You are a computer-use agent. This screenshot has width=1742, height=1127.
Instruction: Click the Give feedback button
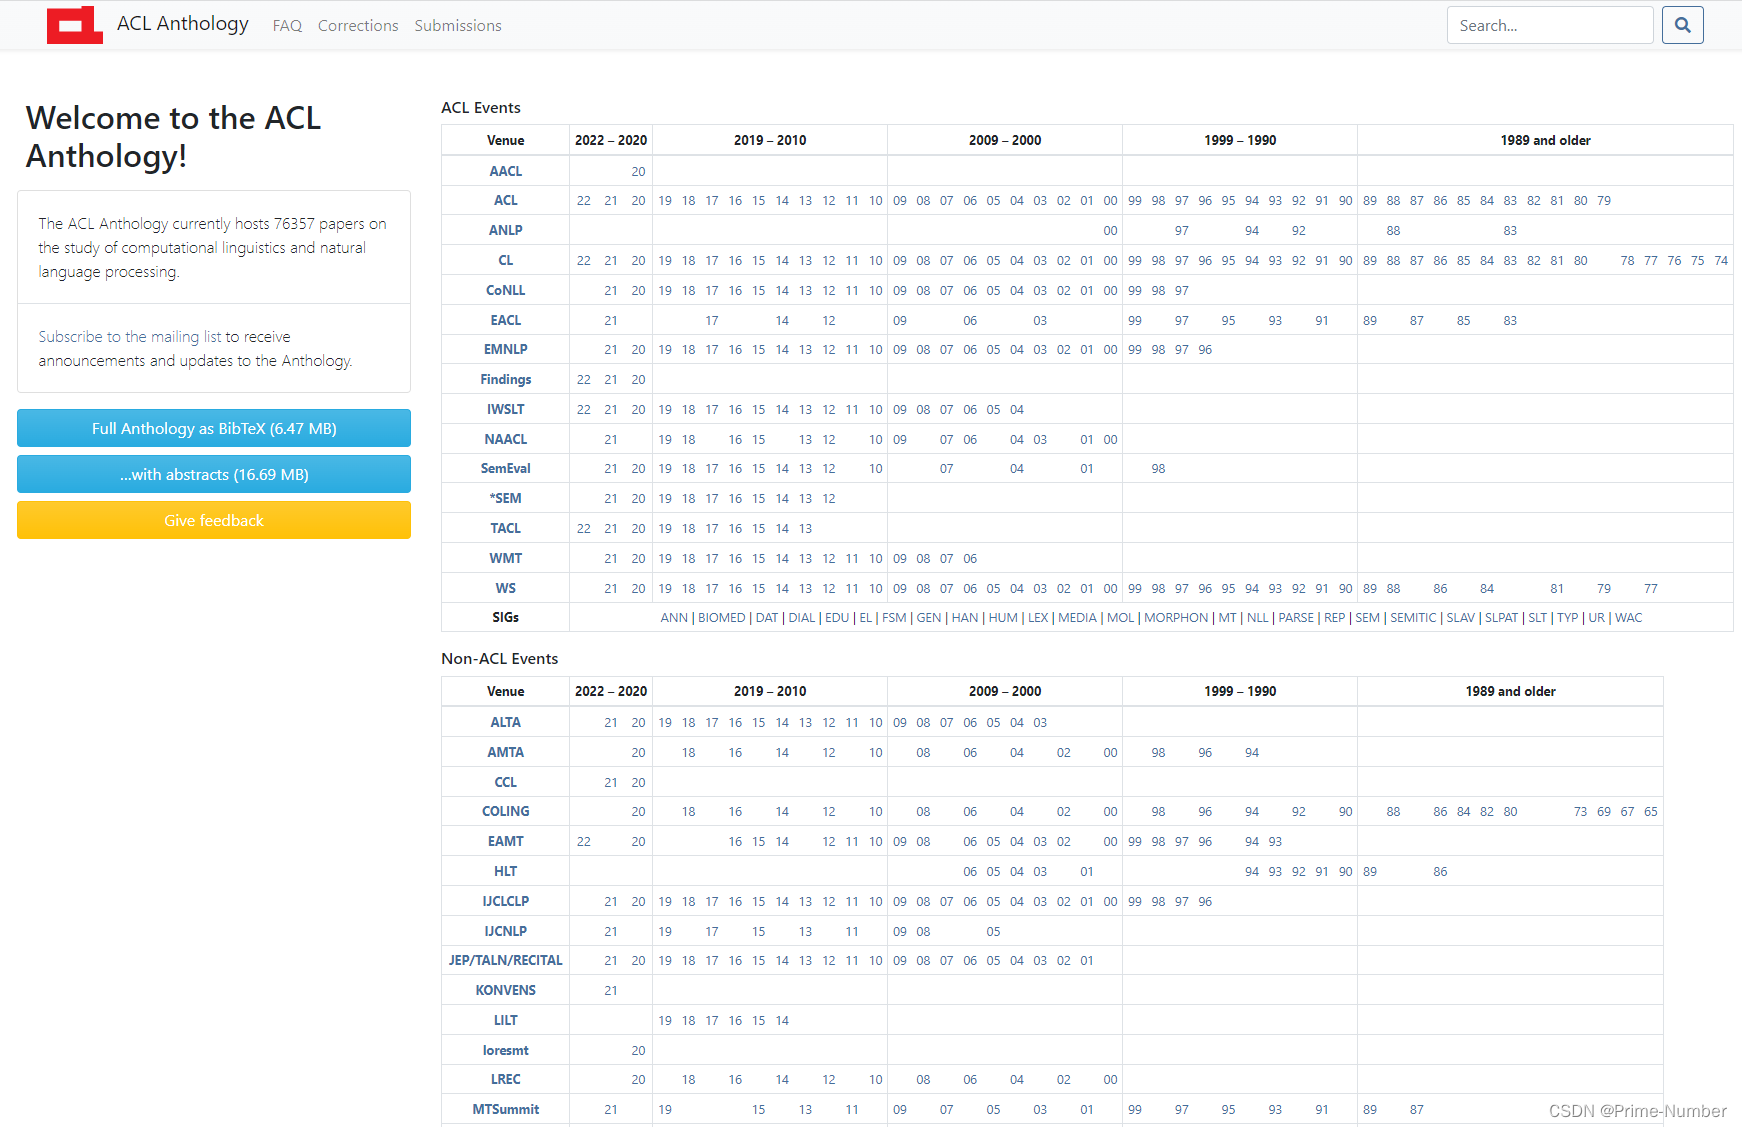point(214,520)
